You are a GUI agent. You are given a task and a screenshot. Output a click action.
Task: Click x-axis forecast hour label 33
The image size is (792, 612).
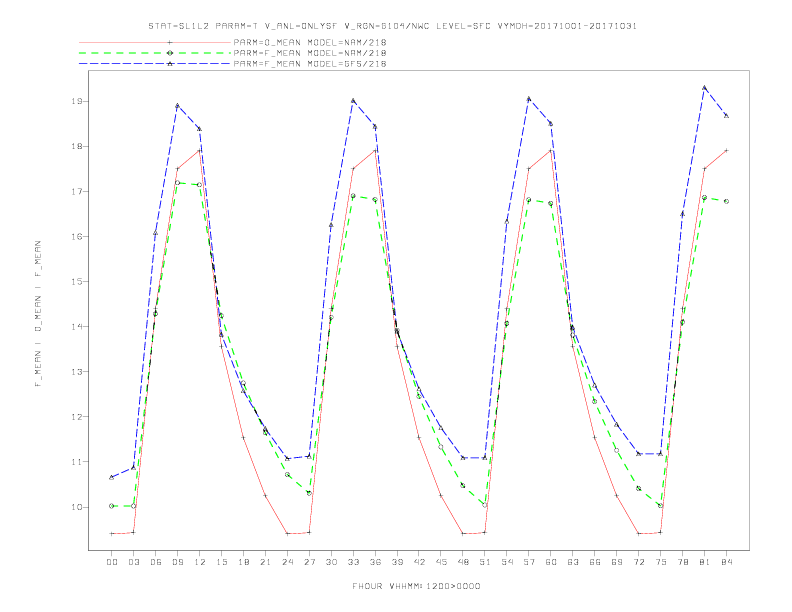click(x=353, y=562)
